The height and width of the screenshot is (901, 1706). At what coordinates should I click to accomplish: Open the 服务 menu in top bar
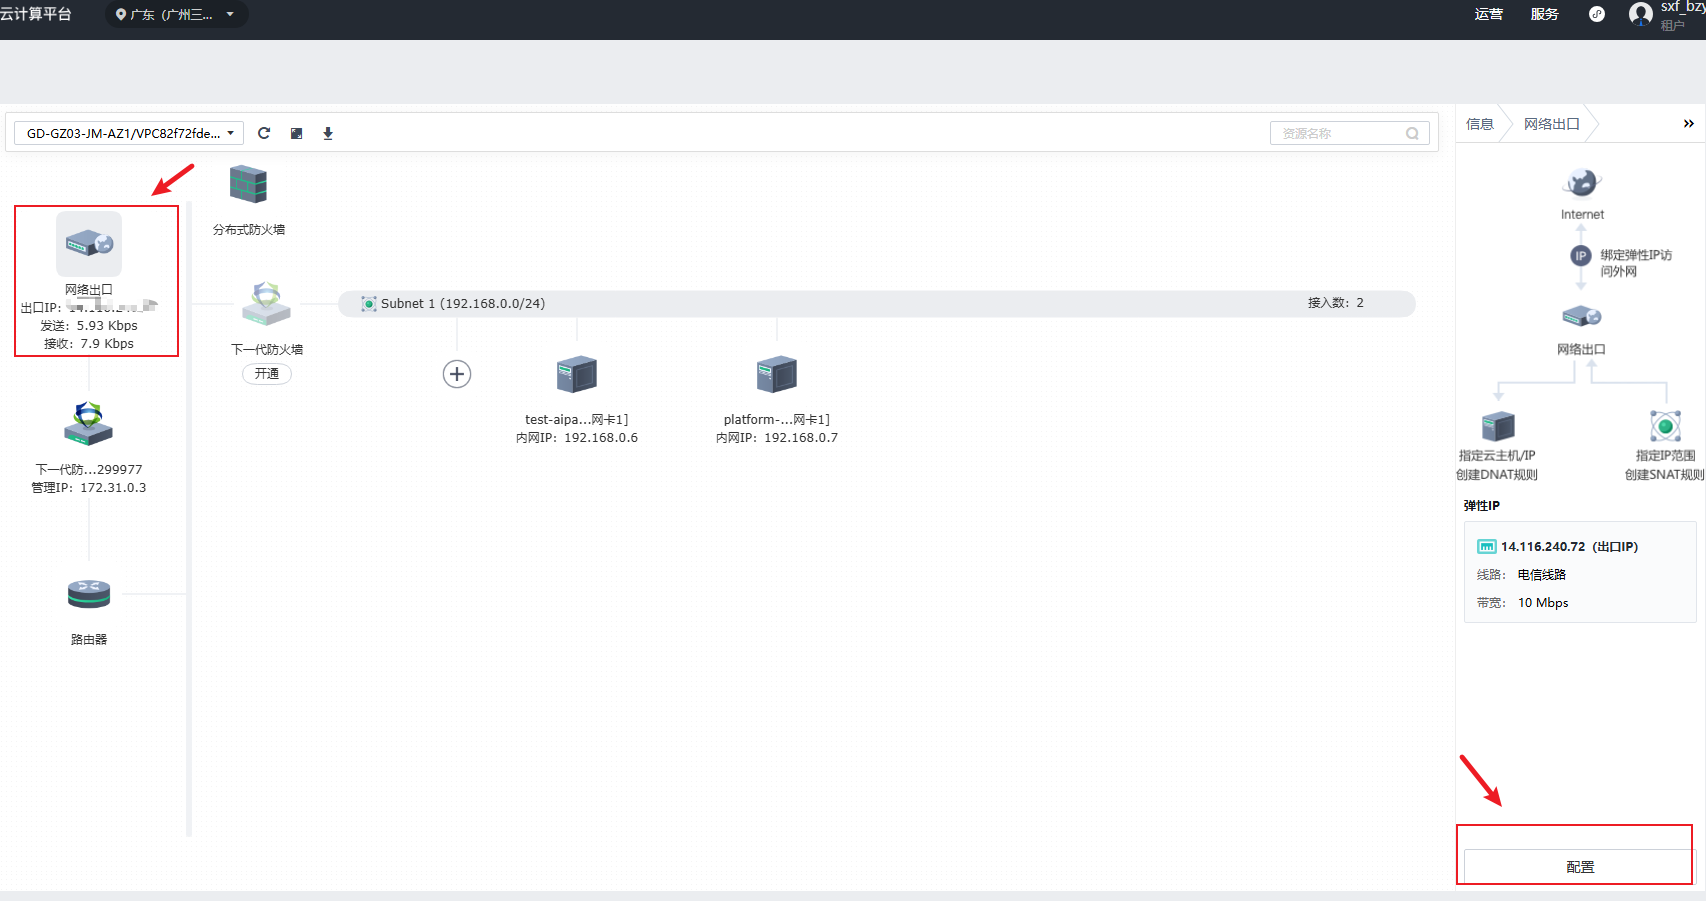tap(1544, 15)
